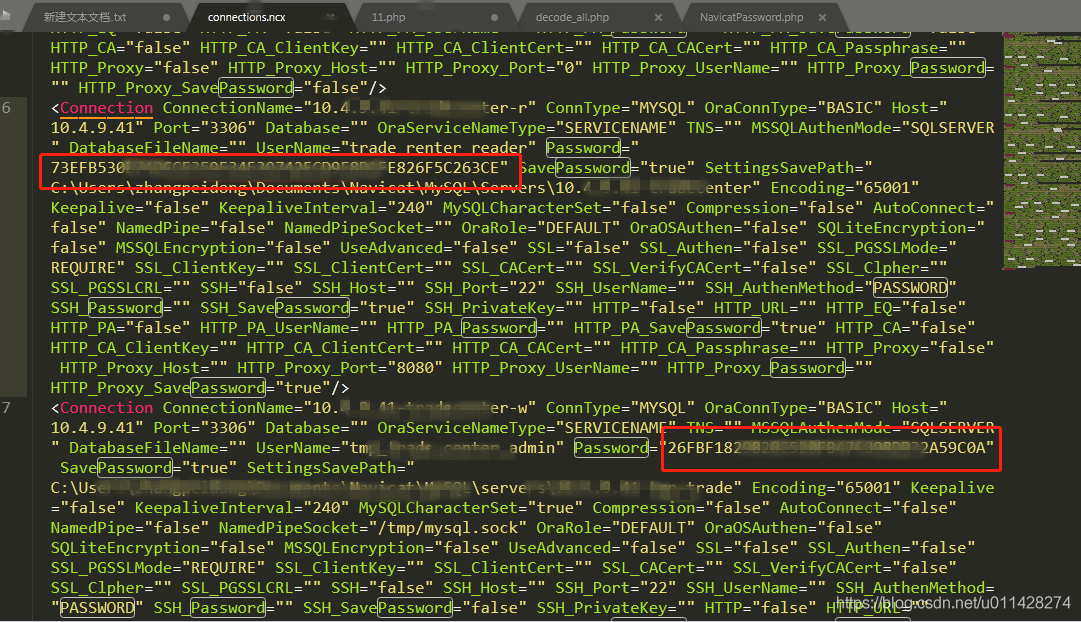Viewport: 1081px width, 622px height.
Task: Click ConnectionName ending in er-r
Action: click(x=350, y=108)
